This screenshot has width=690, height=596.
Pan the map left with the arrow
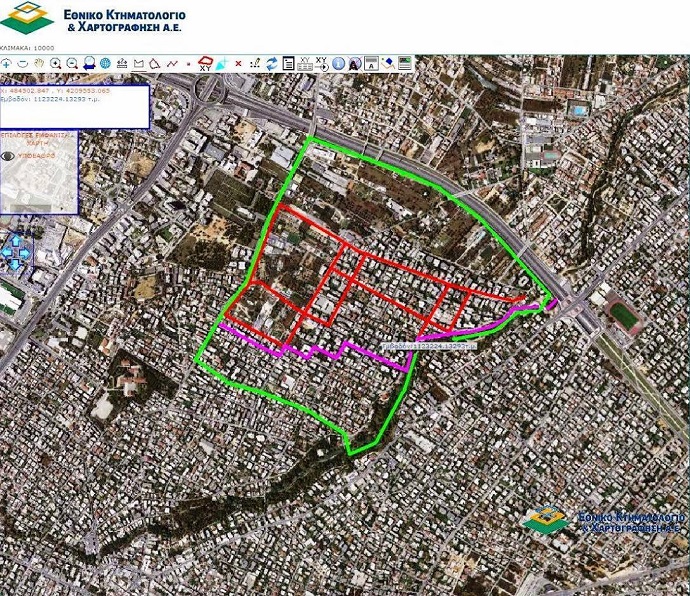pos(7,253)
